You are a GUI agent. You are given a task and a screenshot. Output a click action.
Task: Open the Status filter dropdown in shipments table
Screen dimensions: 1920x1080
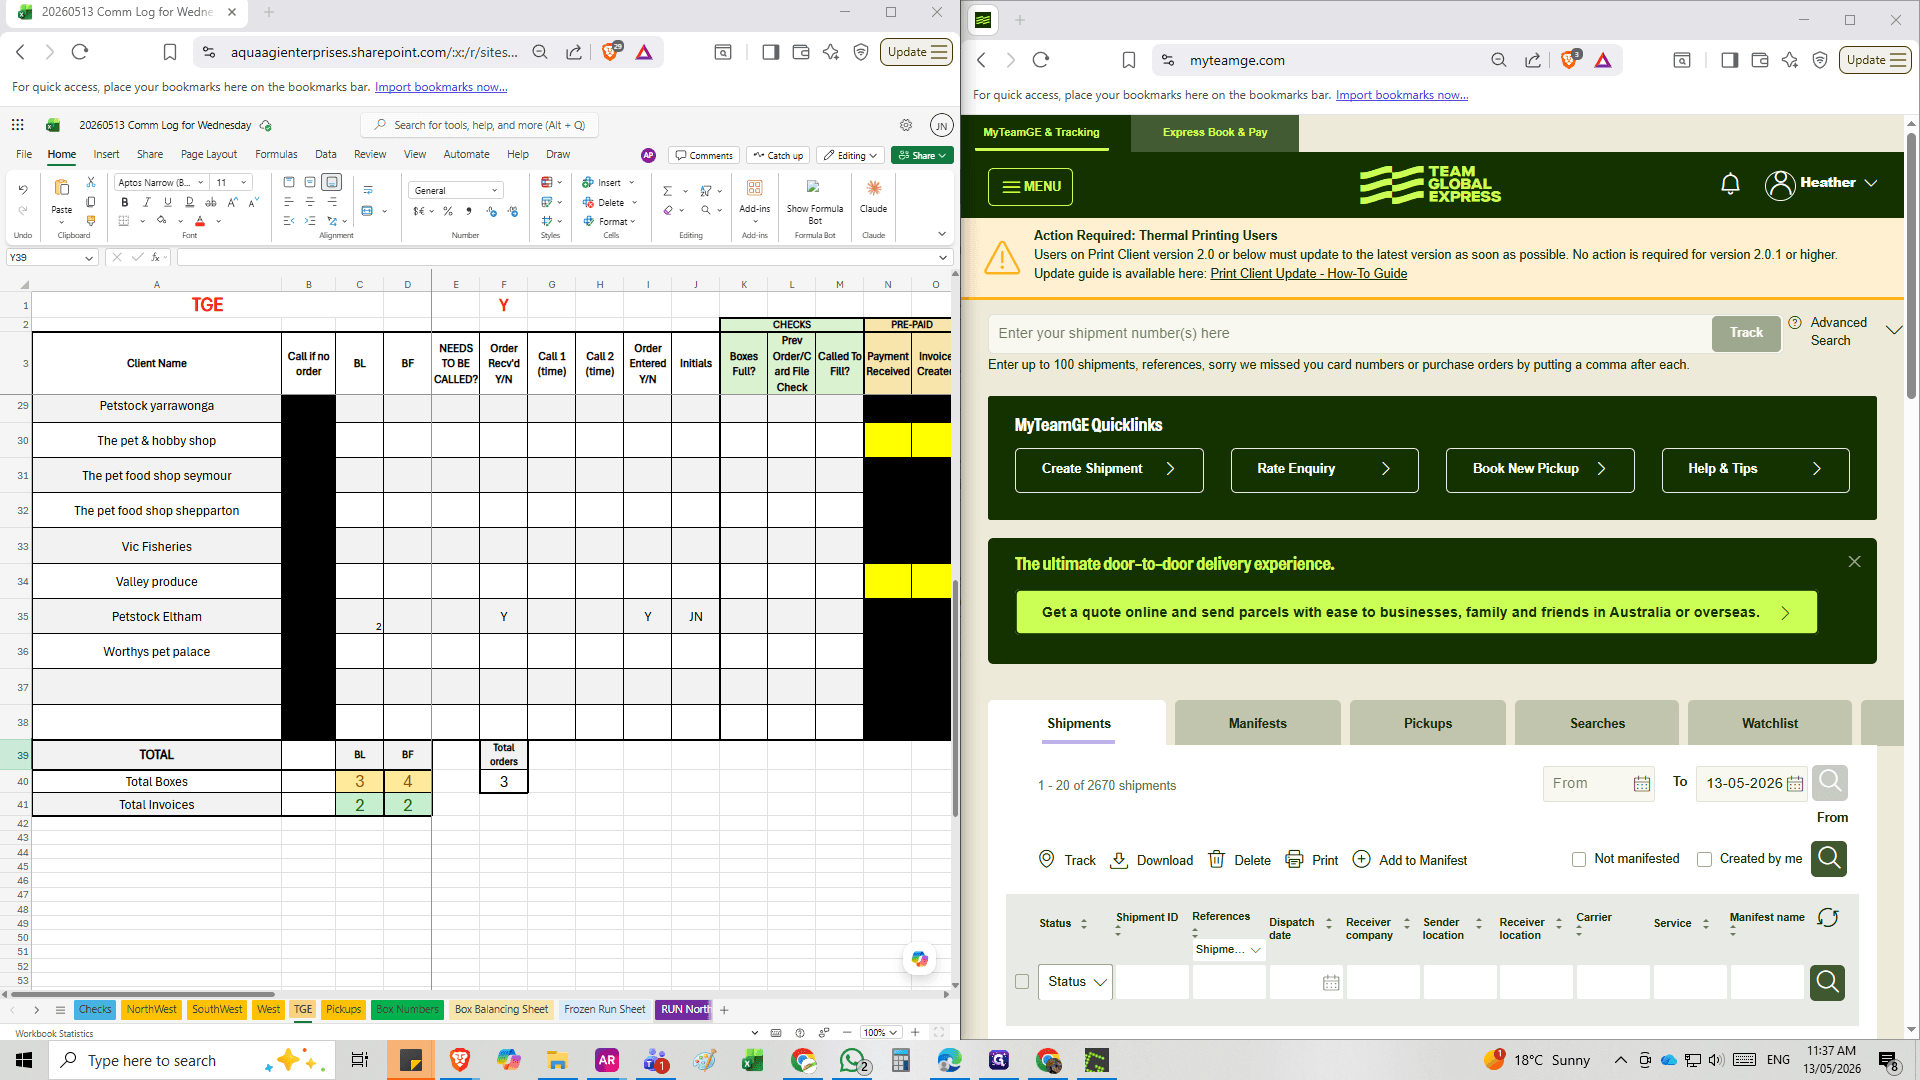1075,982
